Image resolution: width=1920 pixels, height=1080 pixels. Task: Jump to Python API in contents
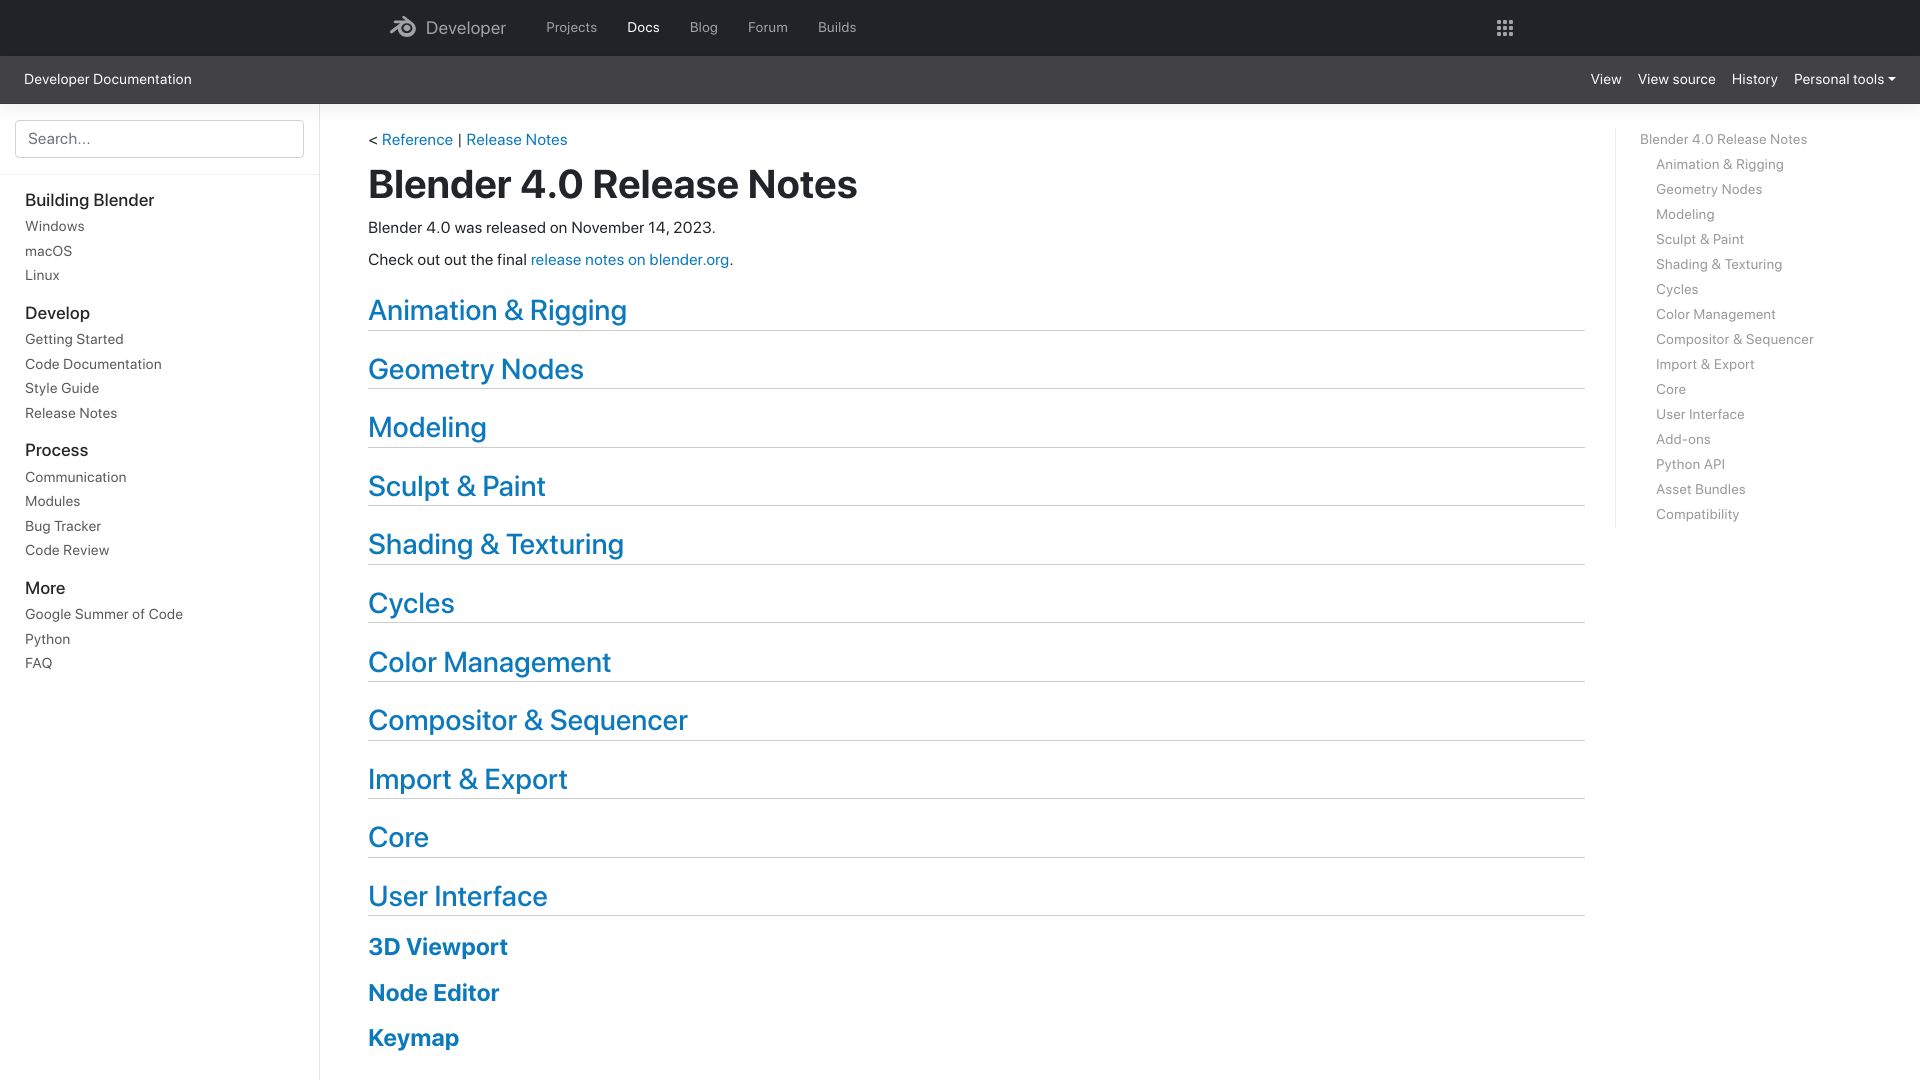1690,465
